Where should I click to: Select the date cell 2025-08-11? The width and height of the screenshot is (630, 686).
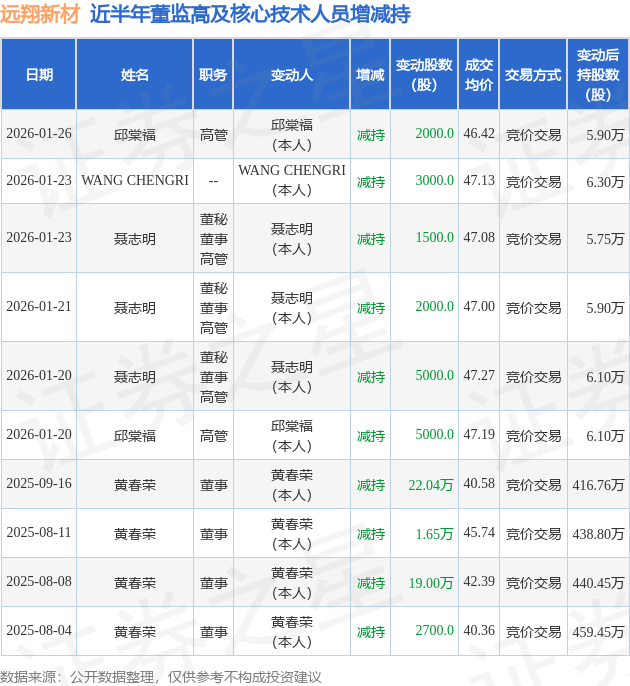[x=39, y=532]
